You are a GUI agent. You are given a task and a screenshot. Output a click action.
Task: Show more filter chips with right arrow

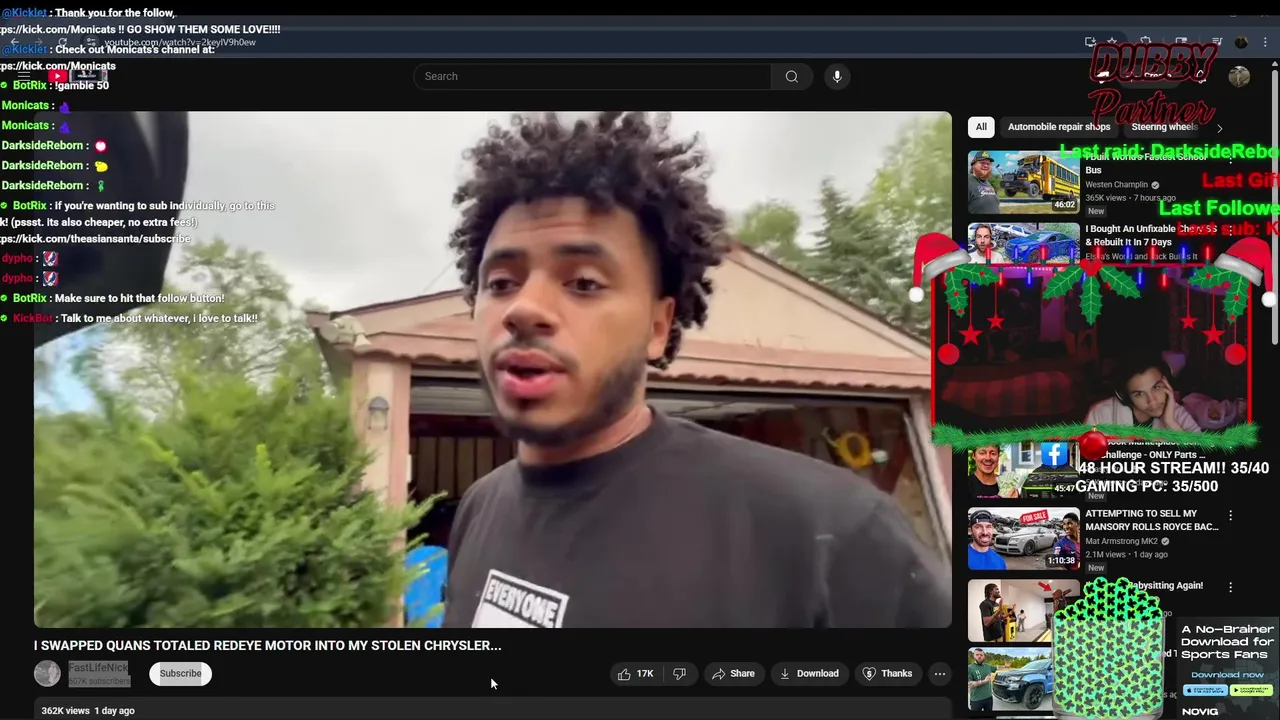pos(1219,128)
